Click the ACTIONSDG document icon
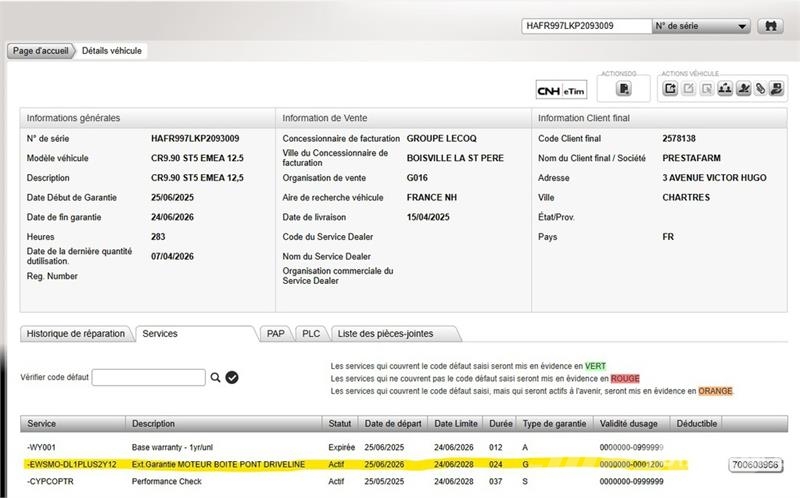The height and width of the screenshot is (498, 800). 623,89
